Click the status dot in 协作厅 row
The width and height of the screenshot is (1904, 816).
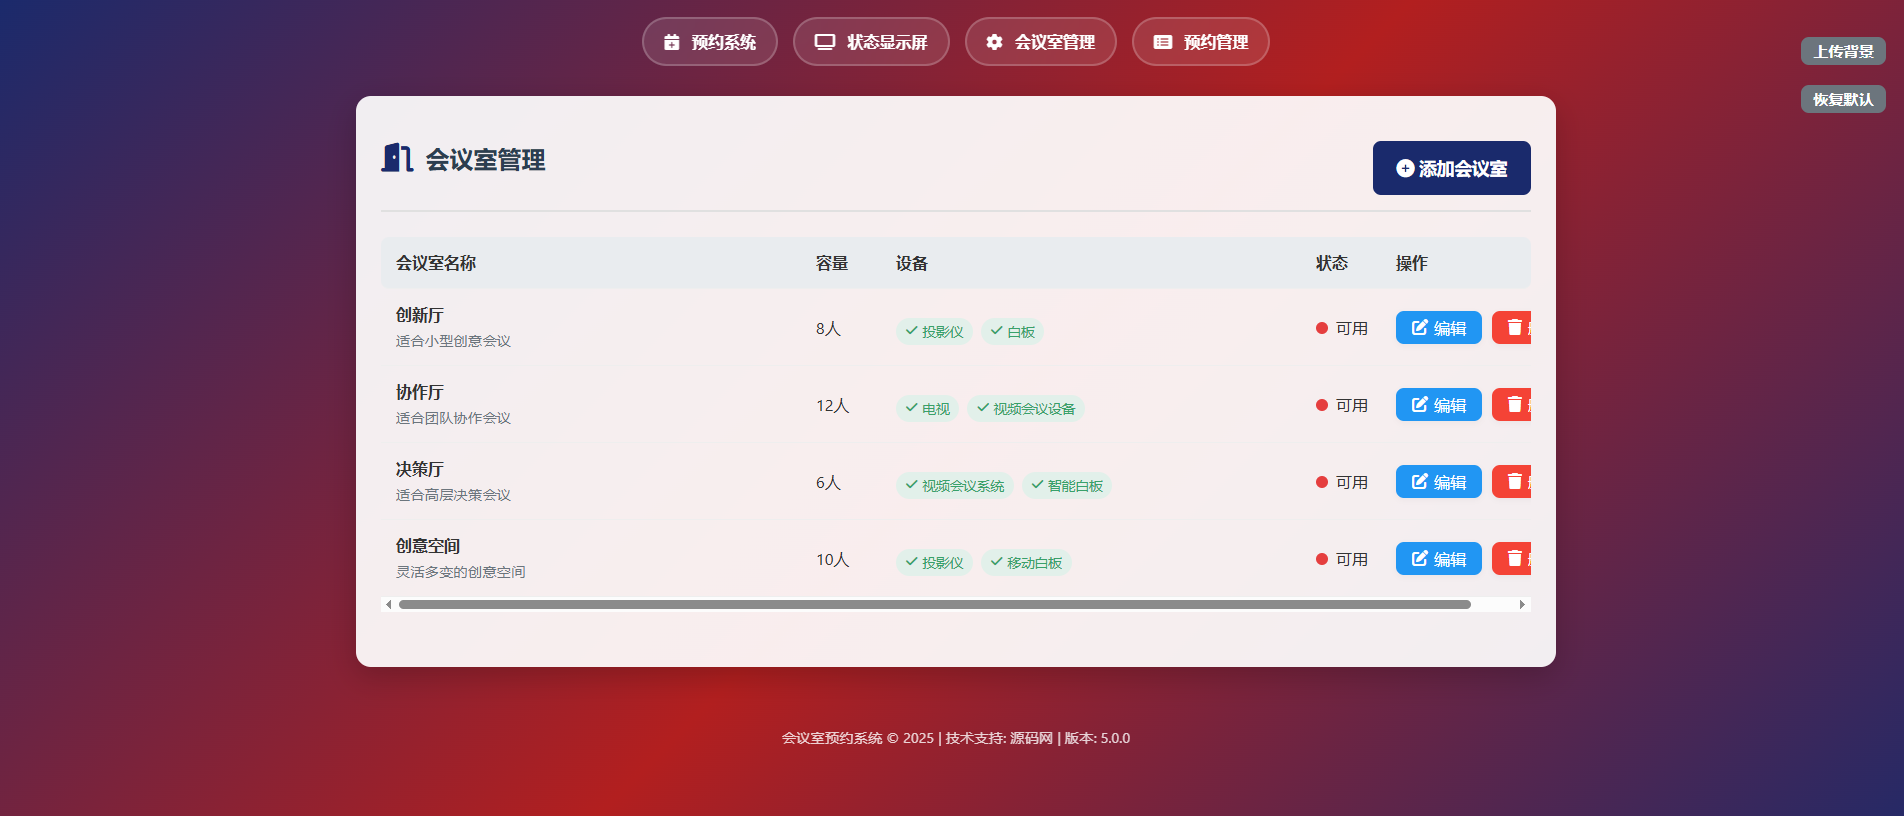[x=1322, y=405]
